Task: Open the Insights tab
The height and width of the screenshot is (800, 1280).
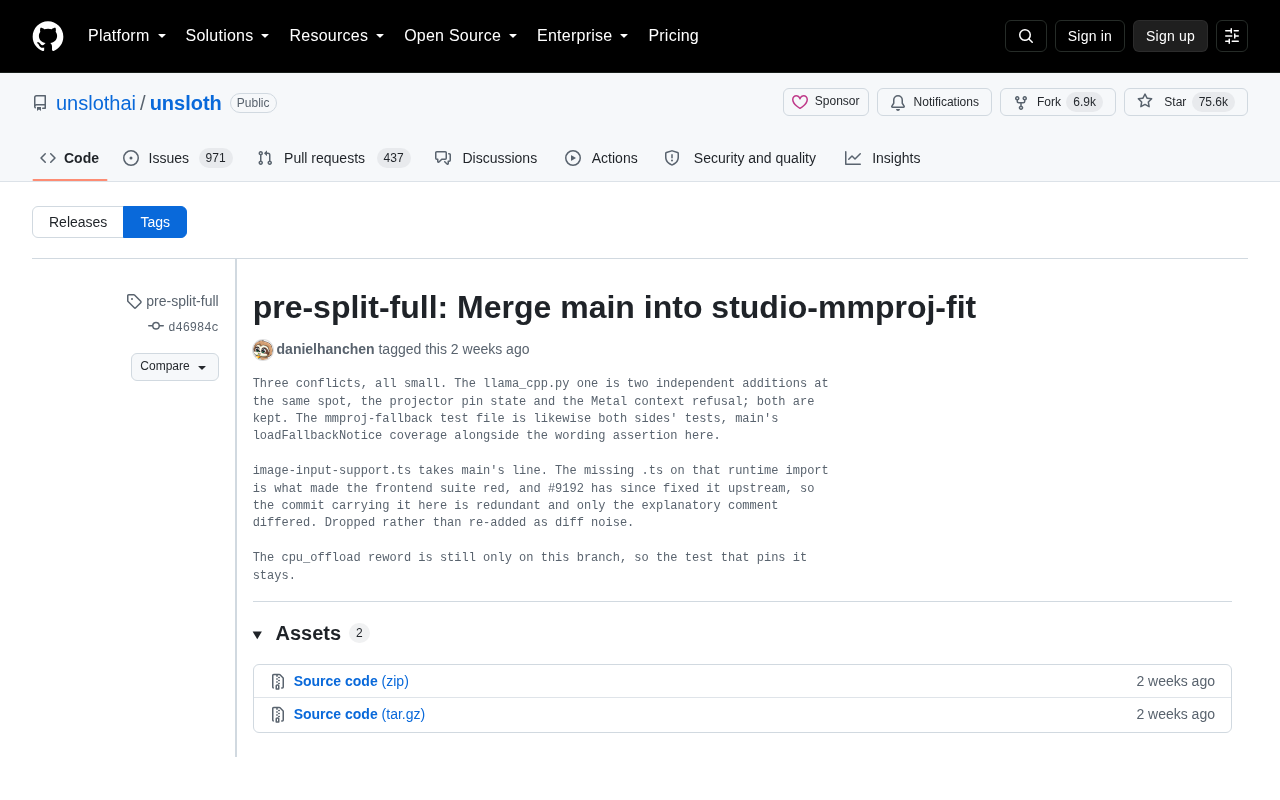Action: (883, 158)
